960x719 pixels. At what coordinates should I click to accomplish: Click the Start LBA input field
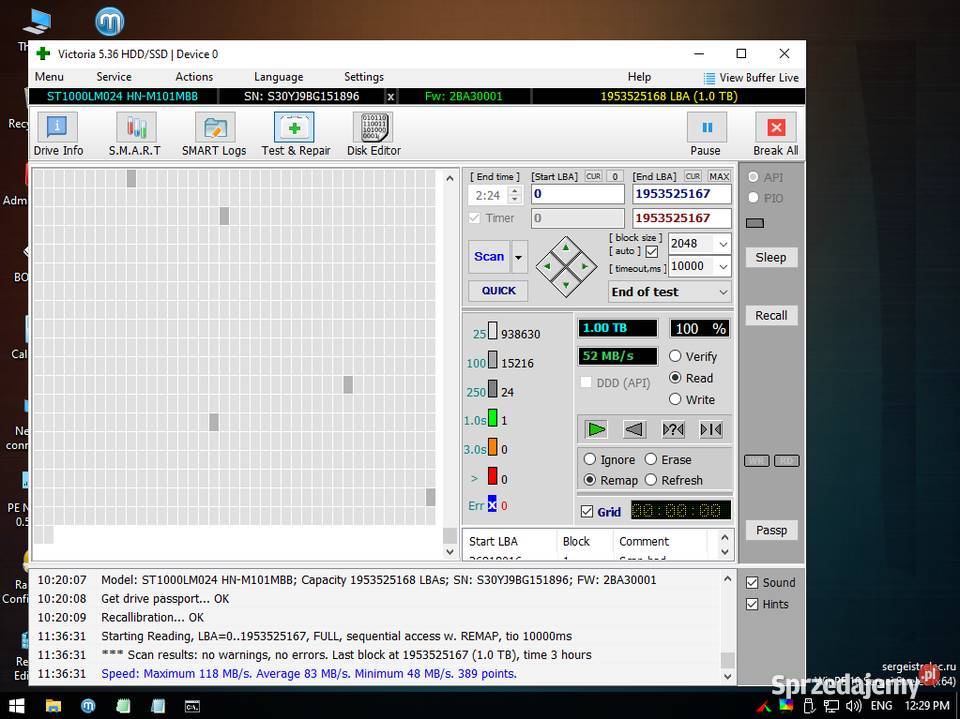click(577, 194)
